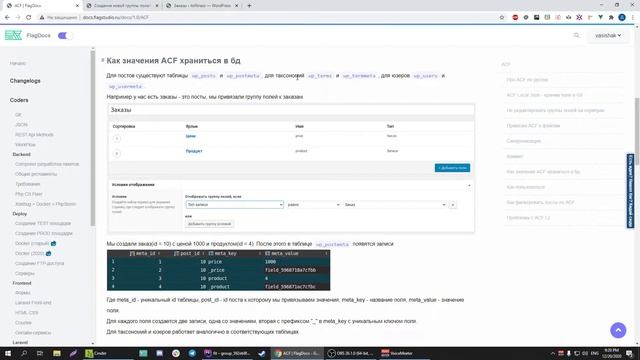
Task: Go back using browser back arrow
Action: [7, 18]
